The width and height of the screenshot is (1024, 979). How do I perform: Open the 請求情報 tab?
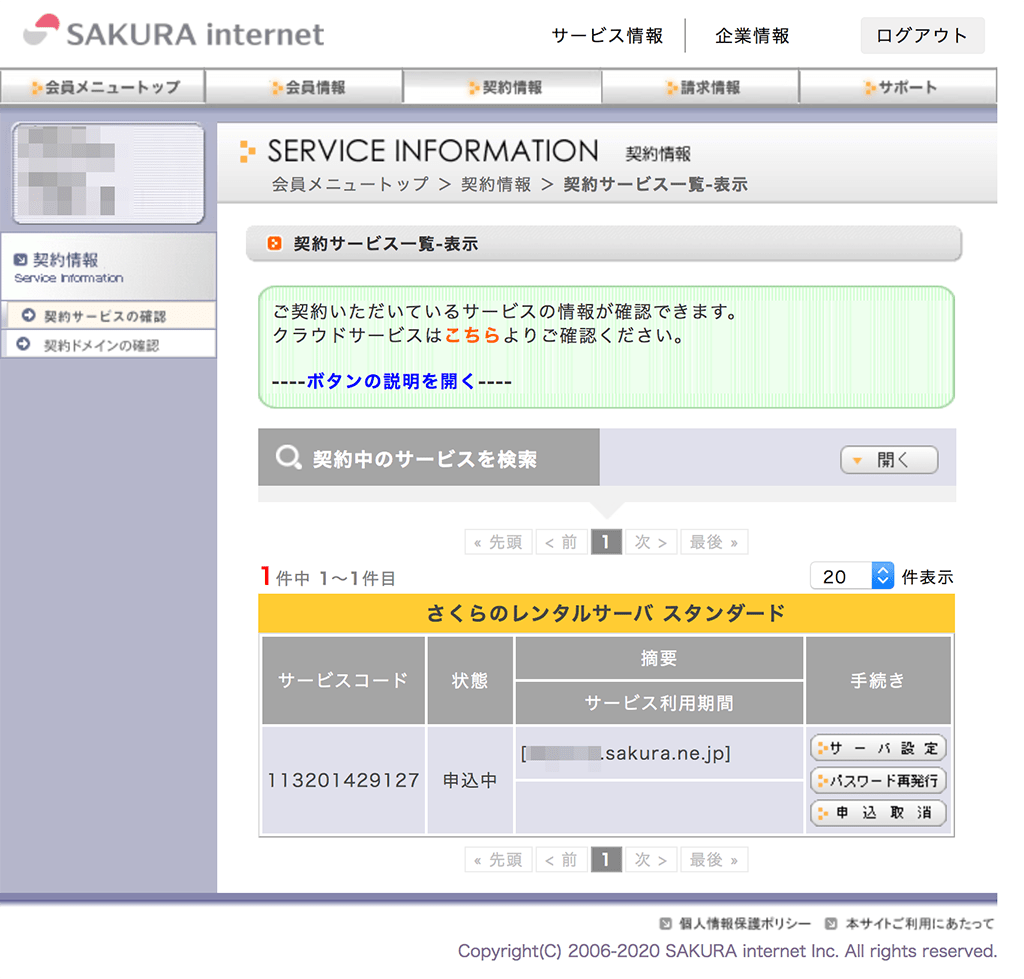pyautogui.click(x=700, y=87)
